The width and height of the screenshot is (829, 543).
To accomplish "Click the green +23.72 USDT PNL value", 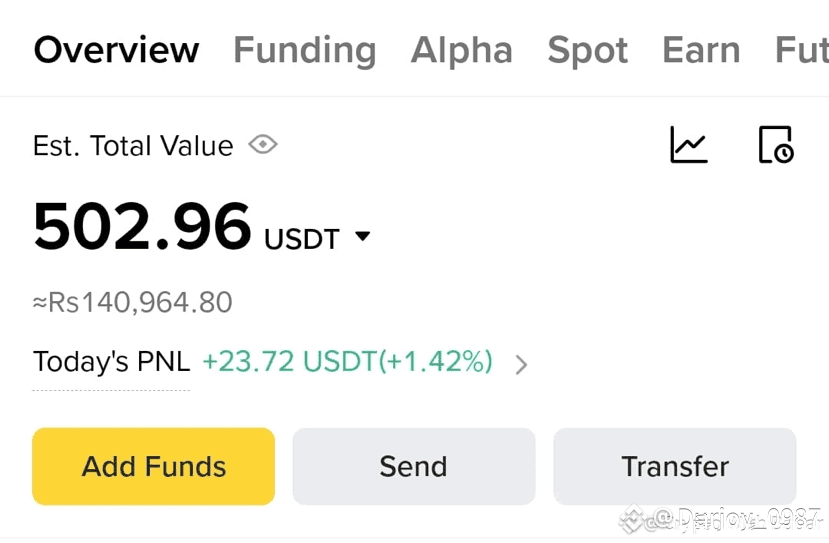I will pos(347,362).
